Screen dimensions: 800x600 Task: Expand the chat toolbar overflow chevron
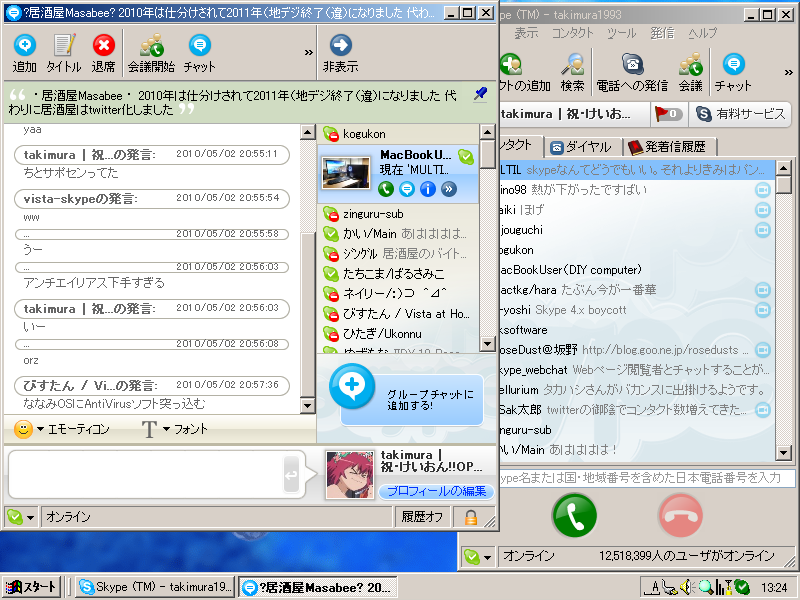coord(308,52)
